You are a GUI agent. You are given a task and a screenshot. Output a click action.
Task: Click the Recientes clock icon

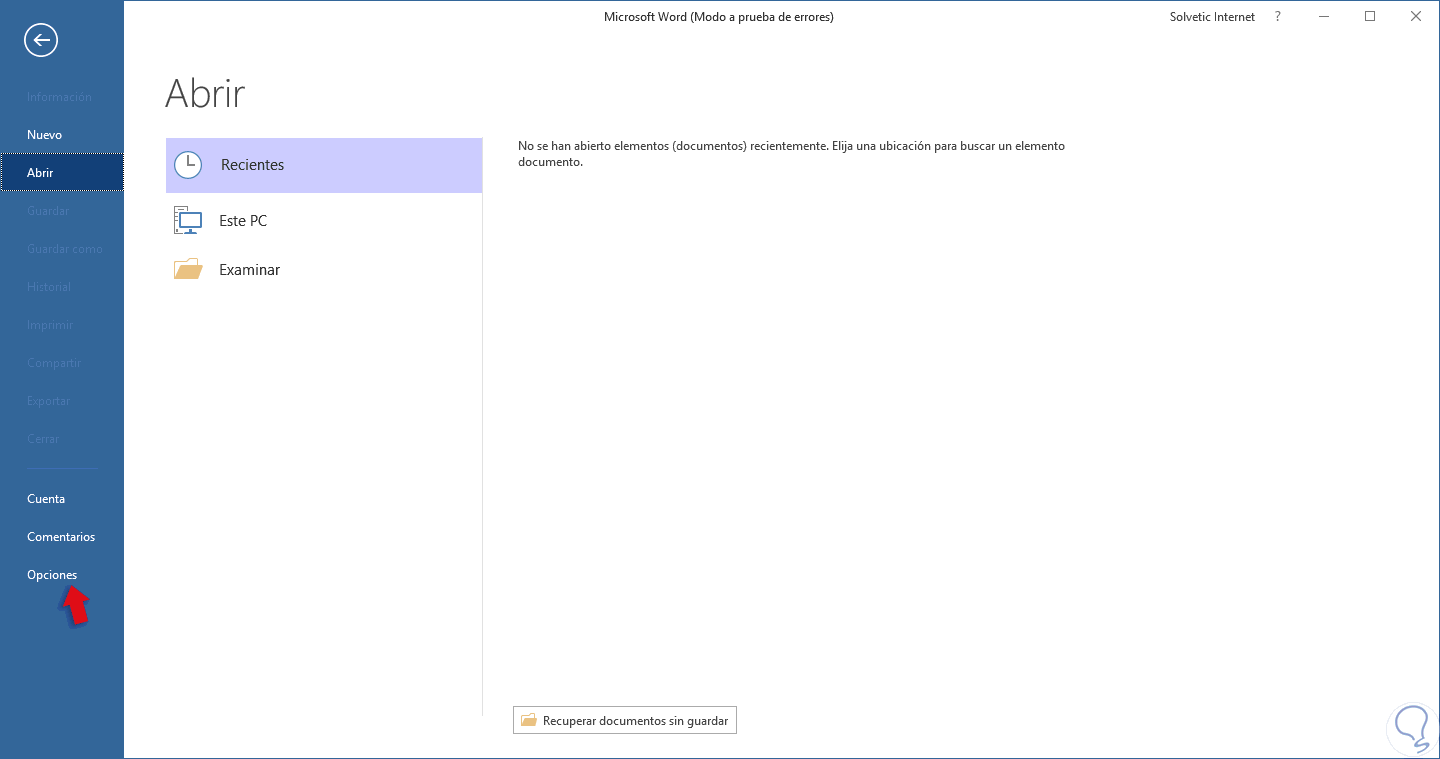[x=188, y=164]
